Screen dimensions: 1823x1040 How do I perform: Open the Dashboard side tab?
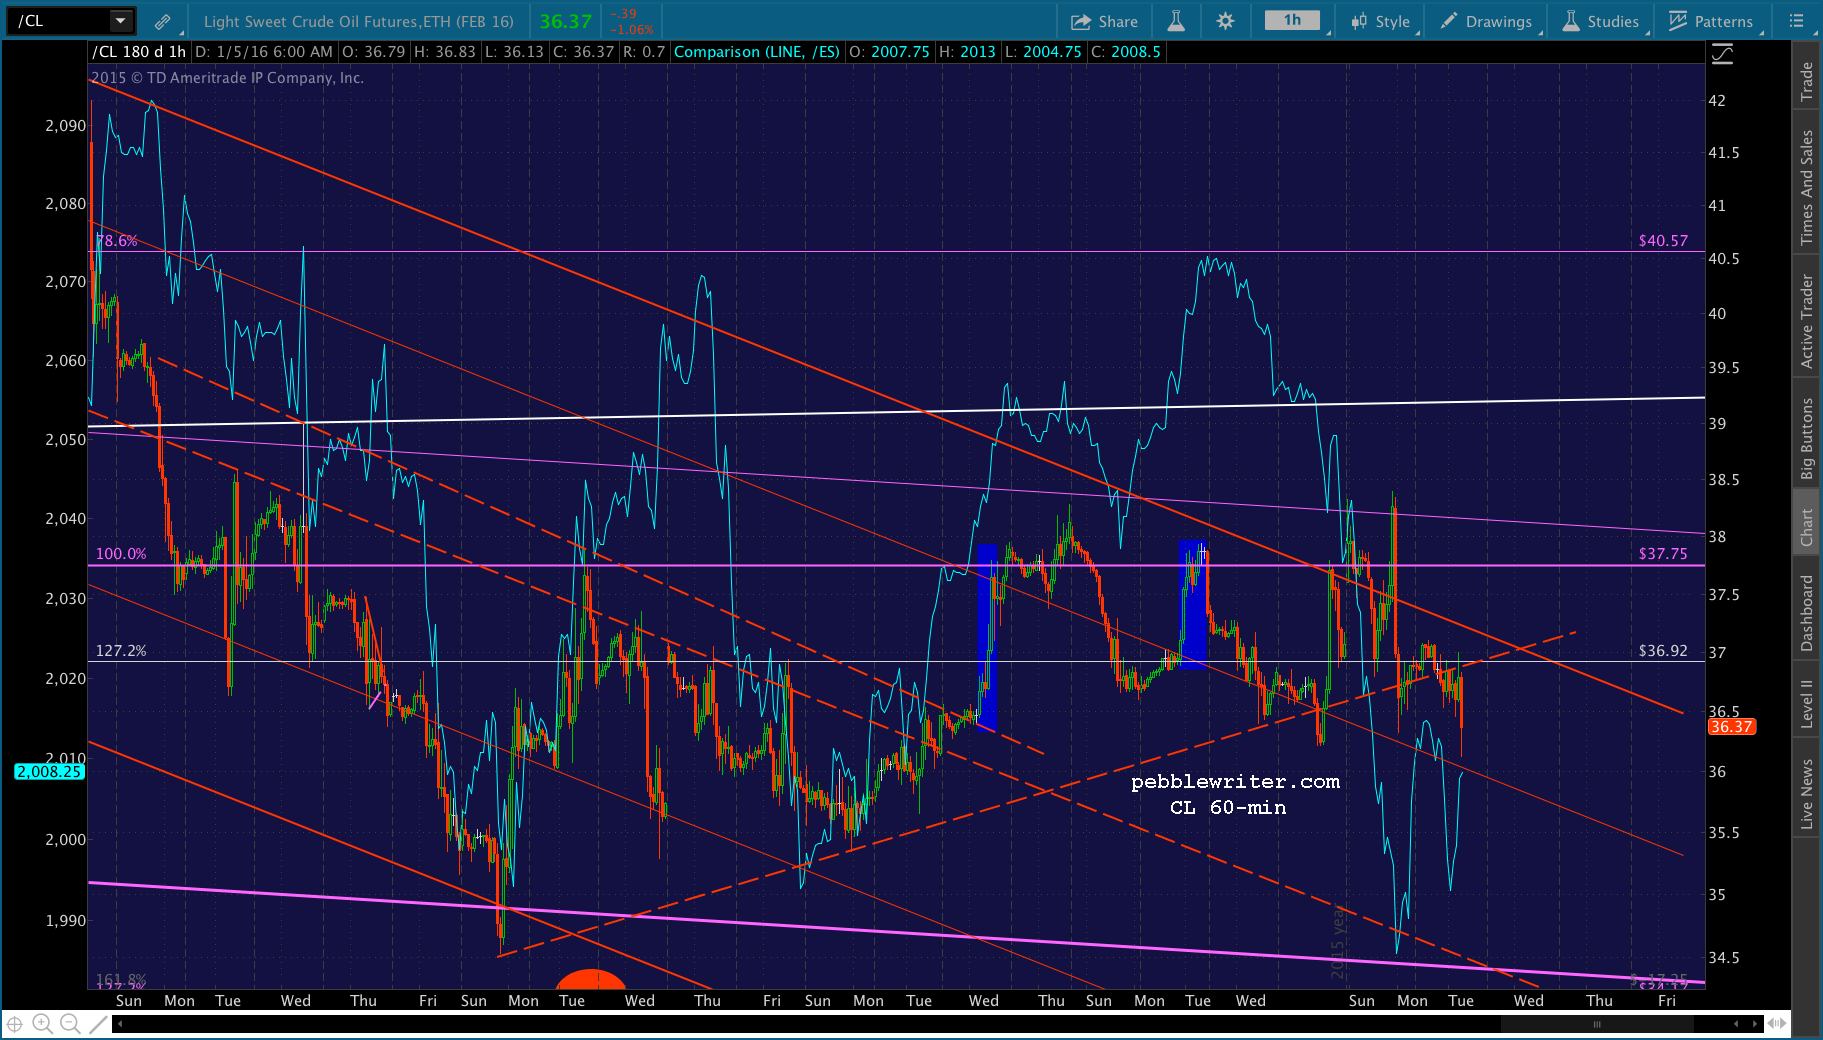1807,613
